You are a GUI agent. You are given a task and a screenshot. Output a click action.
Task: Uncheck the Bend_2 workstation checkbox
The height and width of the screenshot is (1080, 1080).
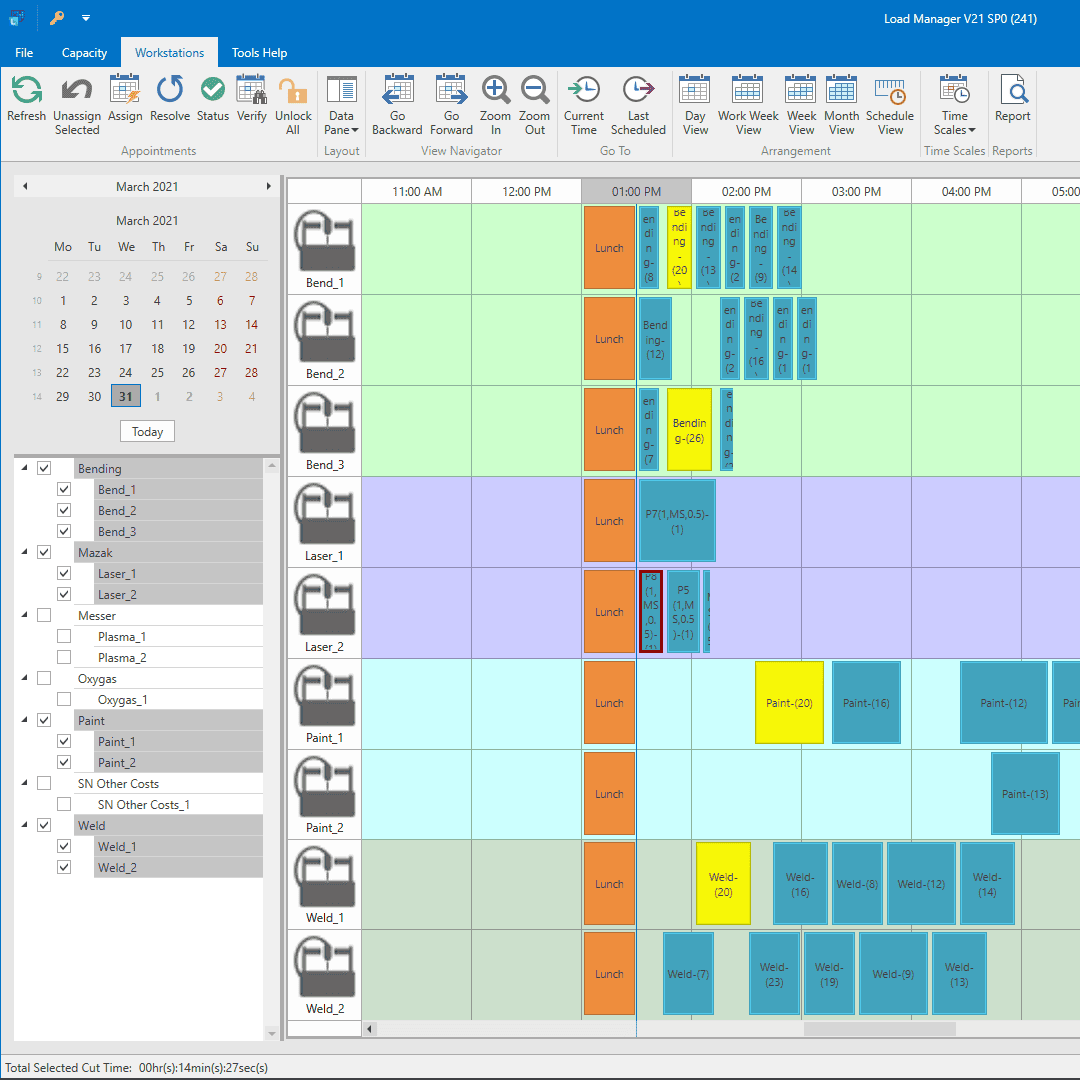[64, 510]
